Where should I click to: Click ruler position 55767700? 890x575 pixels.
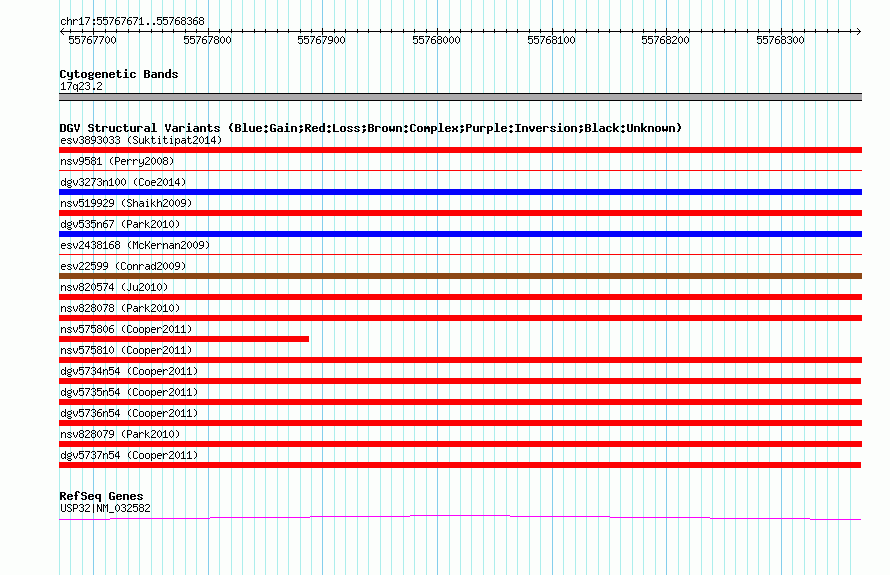(x=92, y=40)
